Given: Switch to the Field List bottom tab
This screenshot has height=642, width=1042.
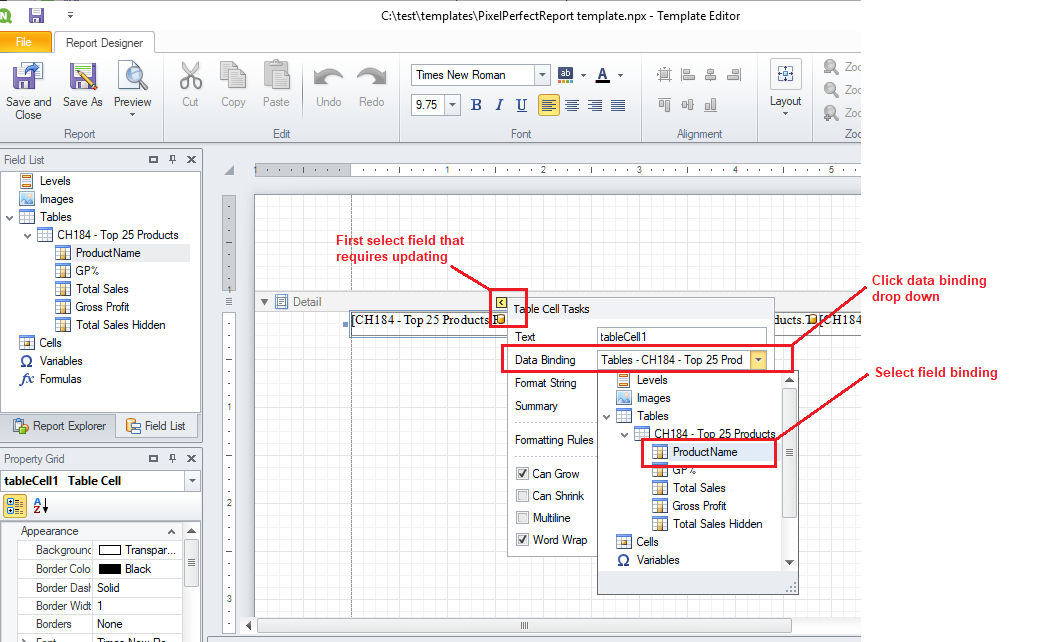Looking at the screenshot, I should [x=156, y=426].
